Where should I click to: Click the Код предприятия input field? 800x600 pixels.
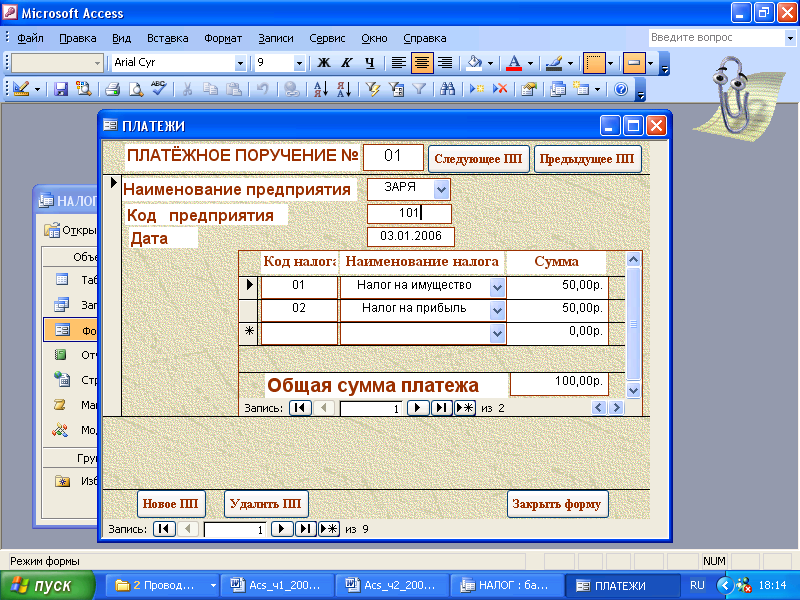409,213
